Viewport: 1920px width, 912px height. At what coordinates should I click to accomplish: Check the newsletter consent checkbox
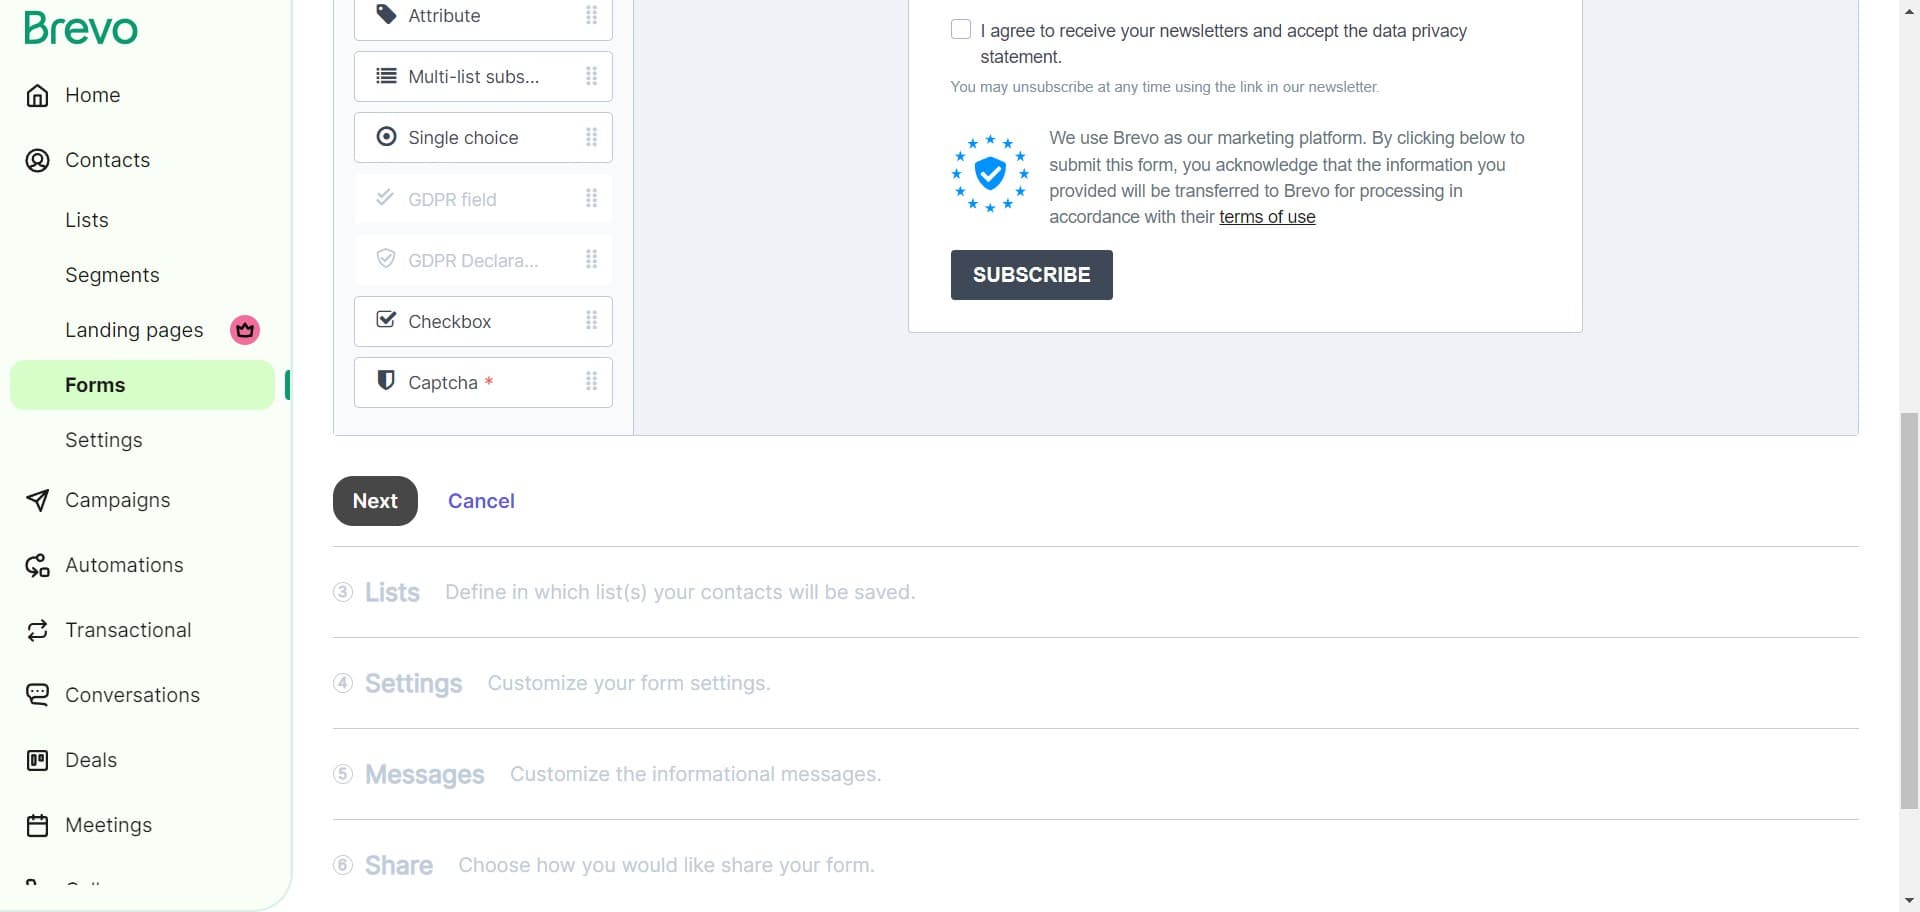tap(960, 29)
